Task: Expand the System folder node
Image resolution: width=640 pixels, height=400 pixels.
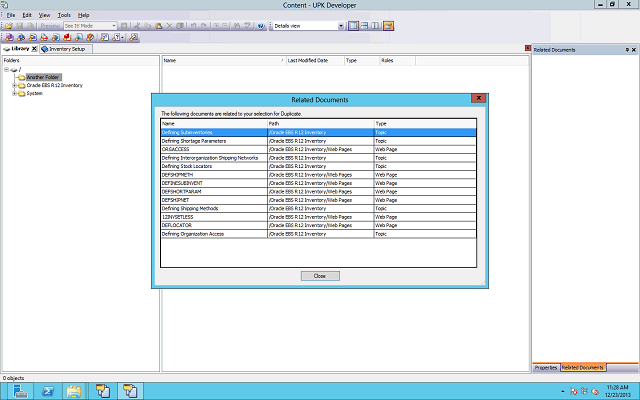Action: coord(14,93)
